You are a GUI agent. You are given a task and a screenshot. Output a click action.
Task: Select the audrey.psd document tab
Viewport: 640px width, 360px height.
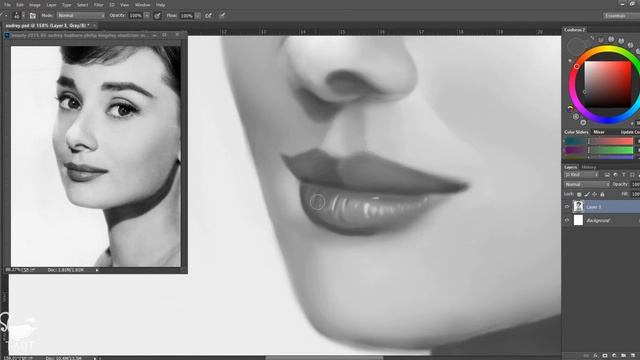[x=47, y=25]
